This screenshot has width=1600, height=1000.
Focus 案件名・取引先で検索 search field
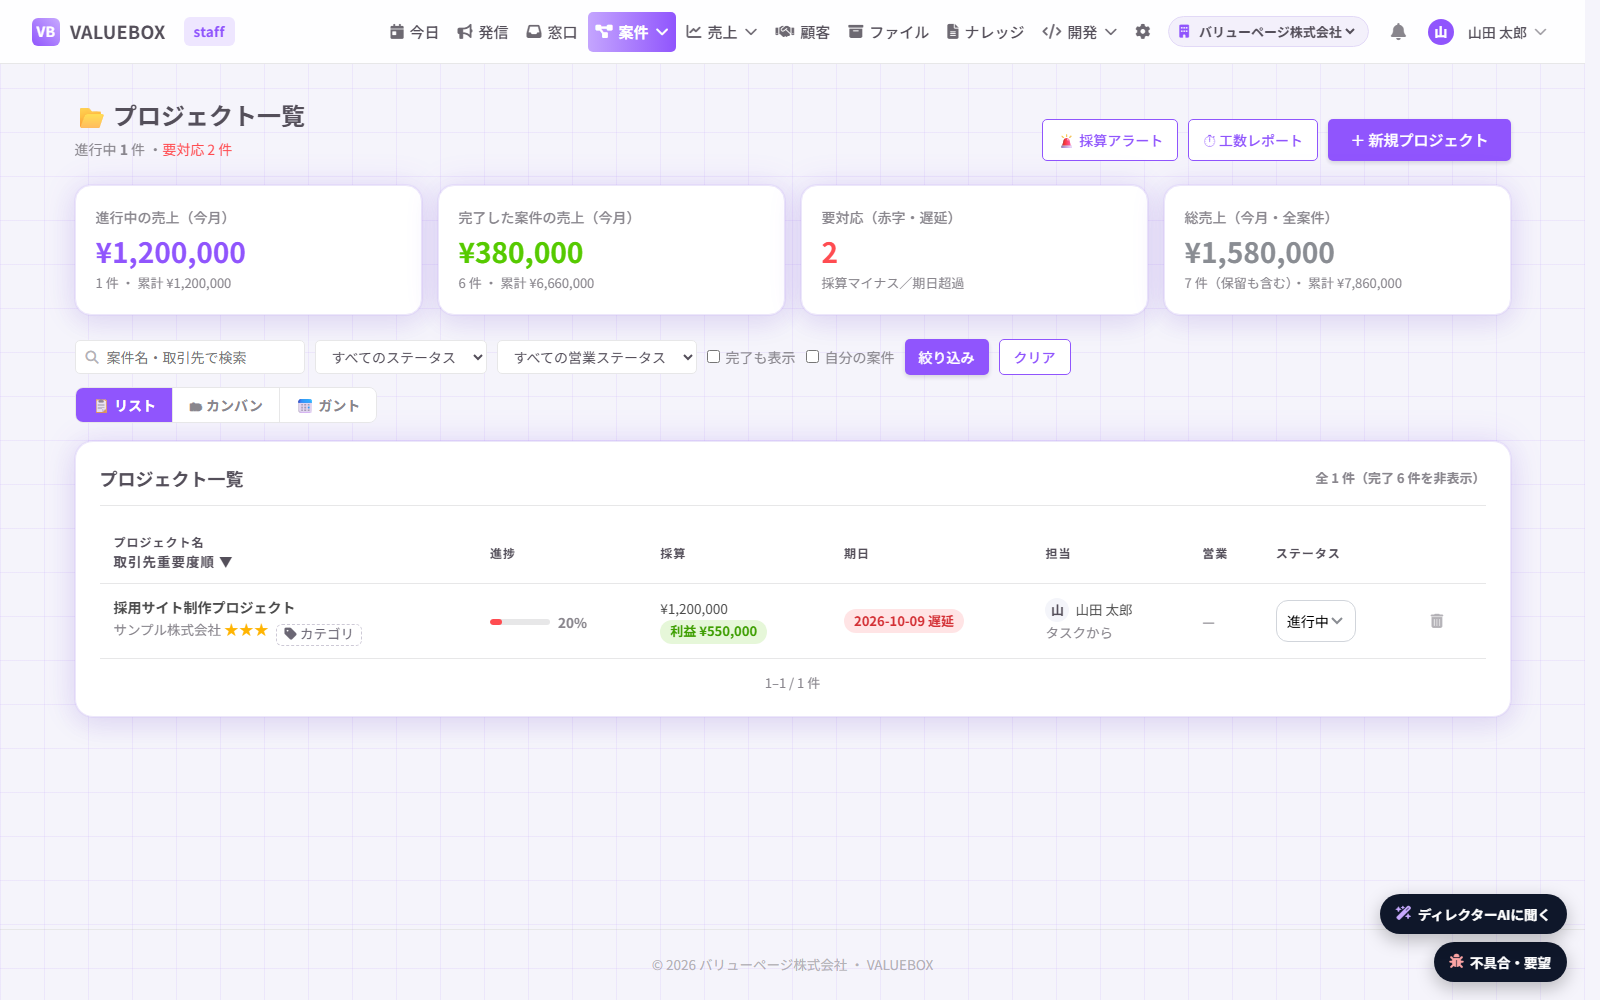tap(190, 357)
